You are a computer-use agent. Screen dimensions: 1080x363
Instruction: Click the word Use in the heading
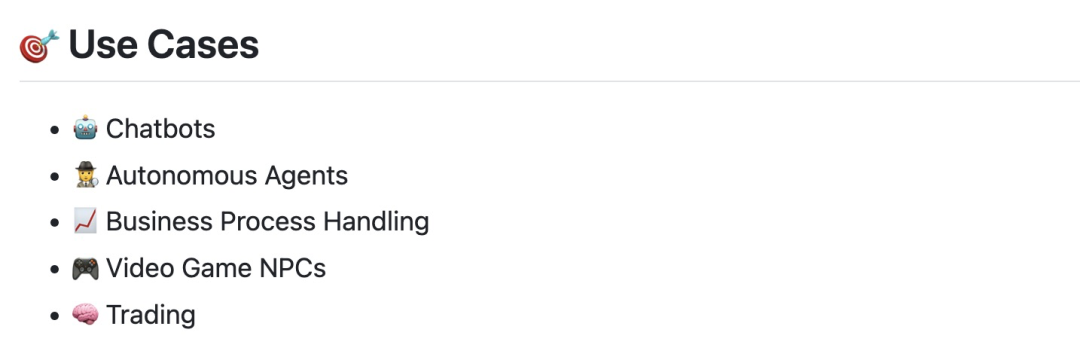tap(102, 45)
